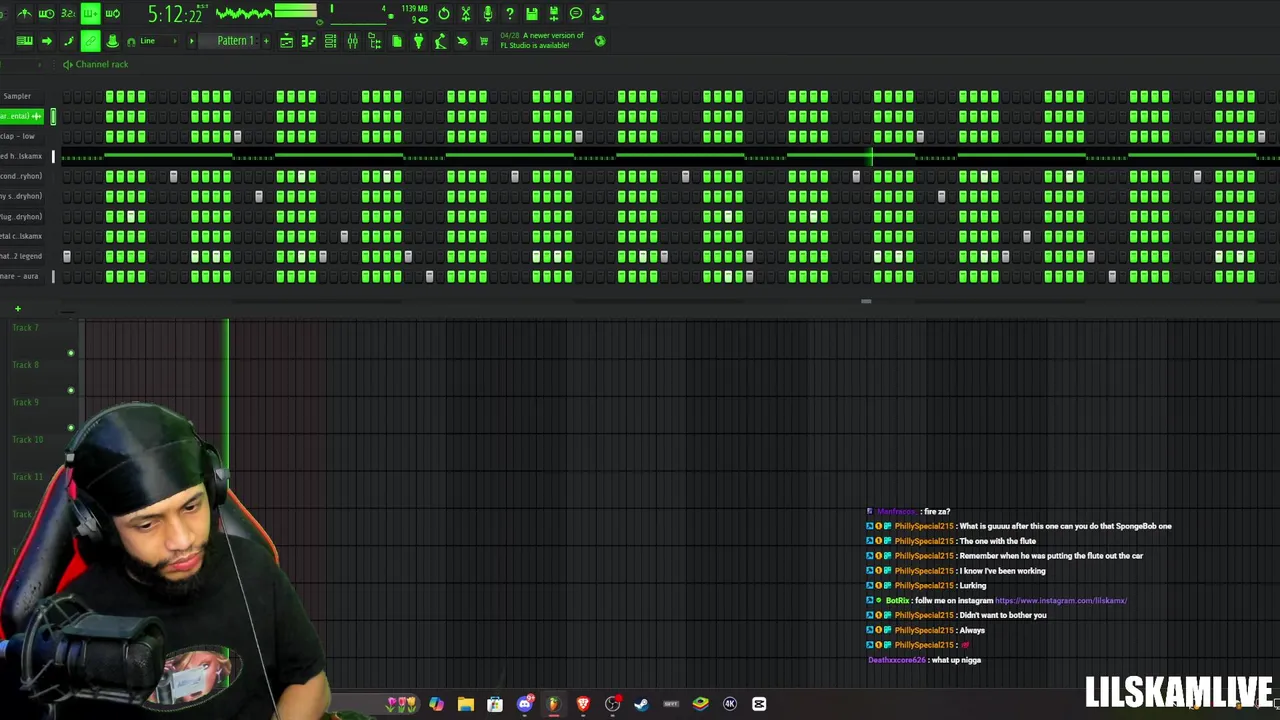Select Track 10 in playlist
This screenshot has height=720, width=1280.
[x=27, y=439]
